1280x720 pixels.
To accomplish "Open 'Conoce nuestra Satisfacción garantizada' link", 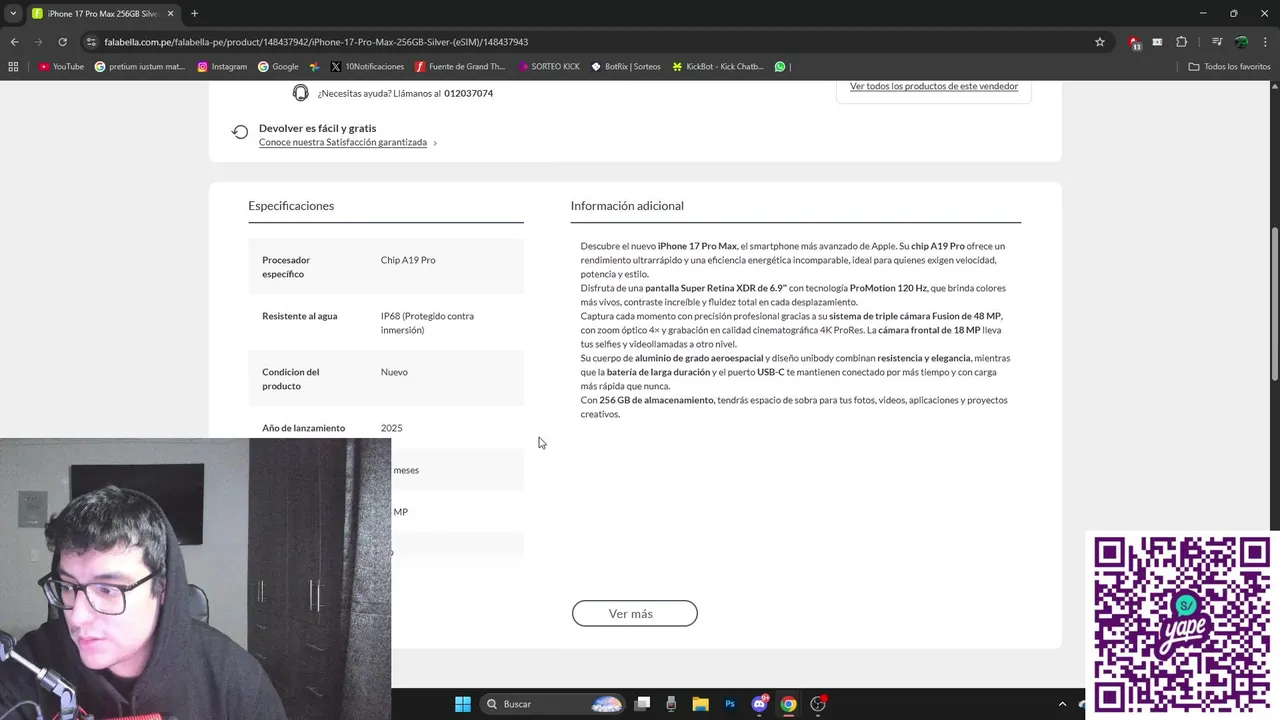I will coord(343,142).
